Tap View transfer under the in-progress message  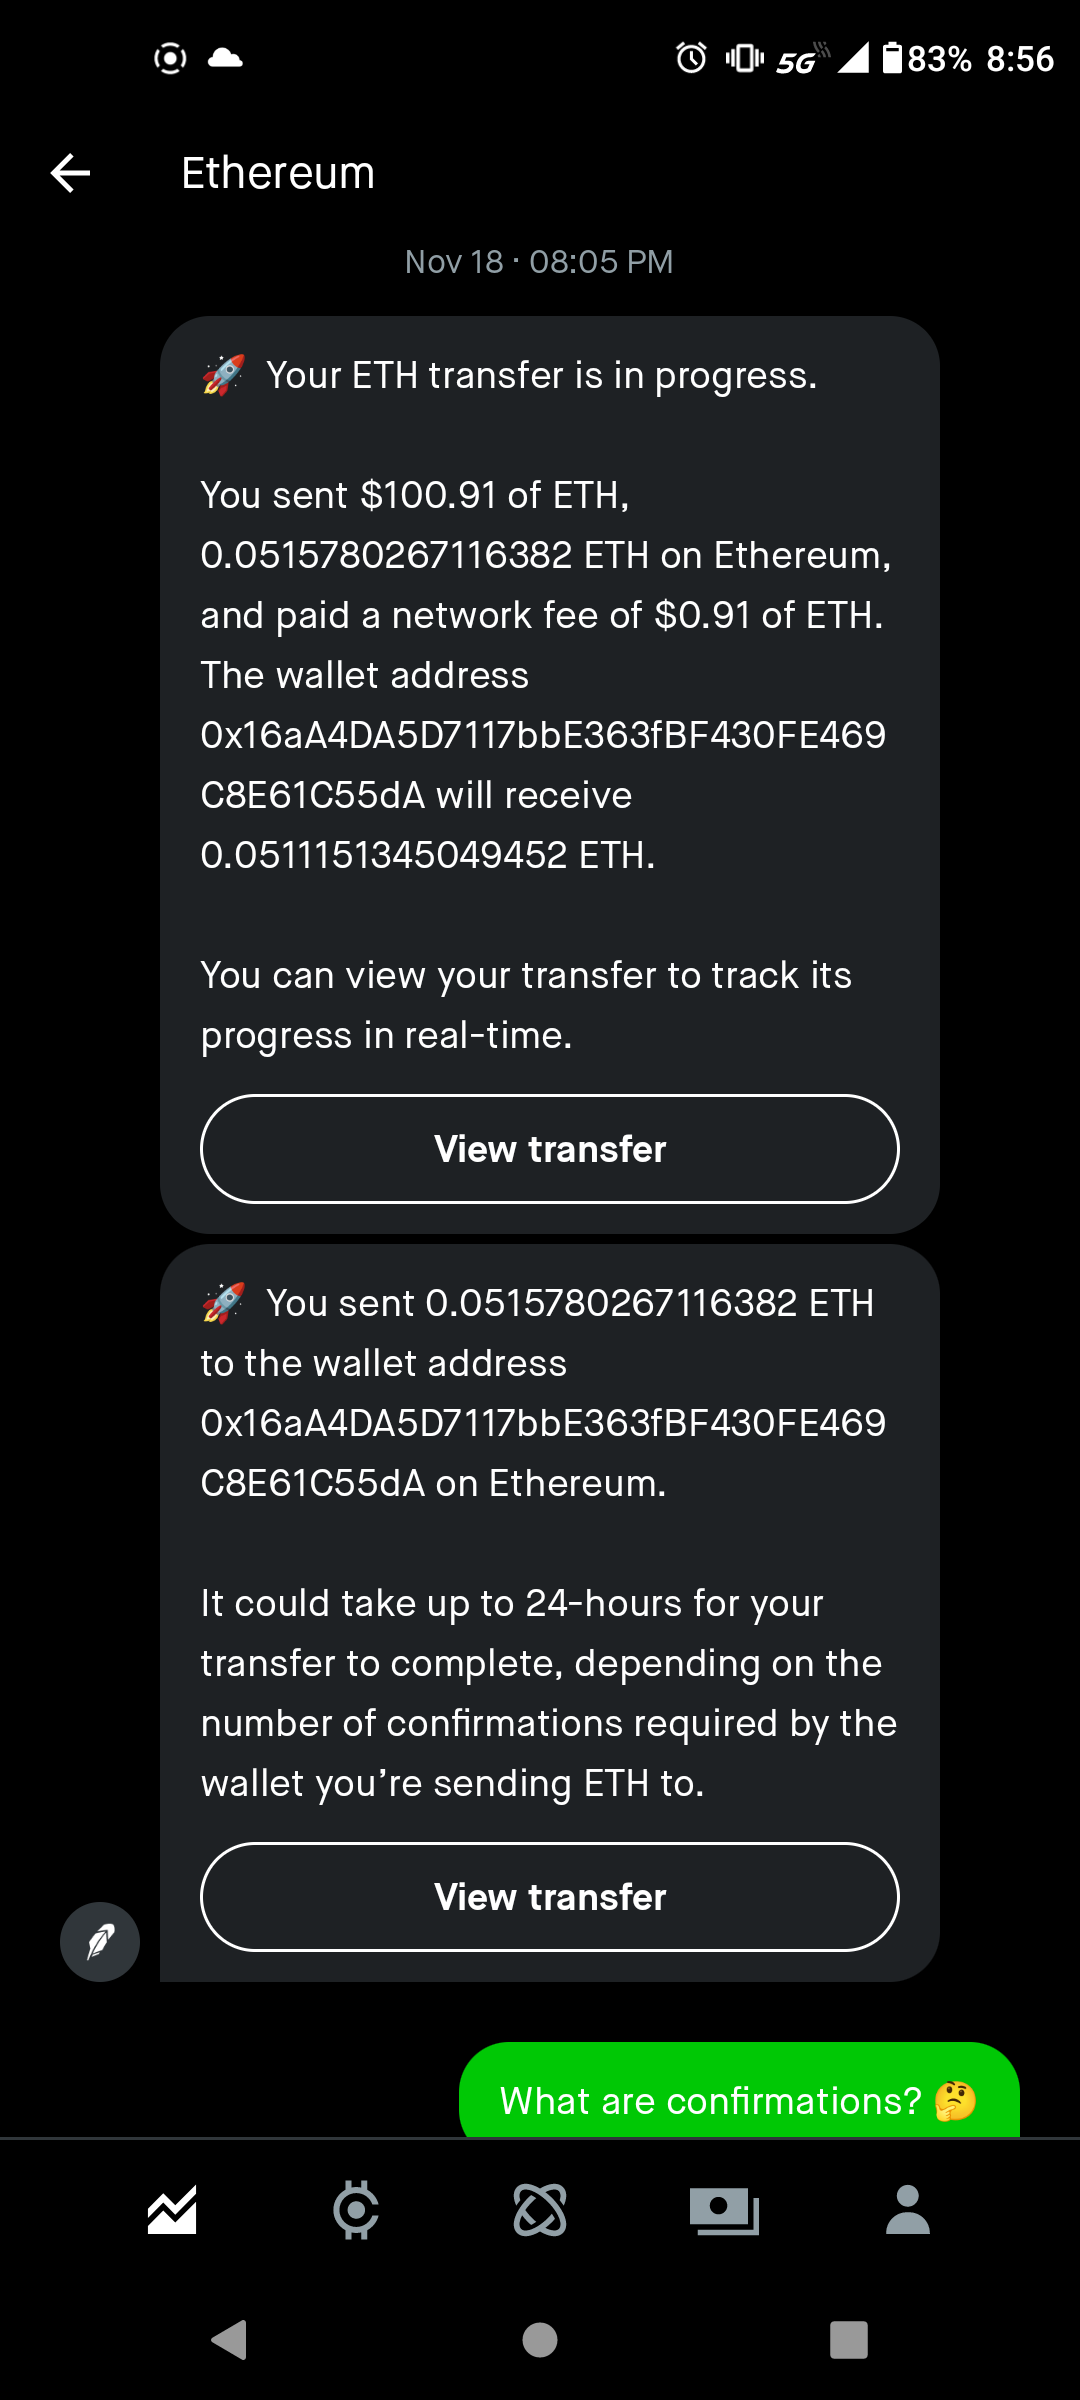[550, 1149]
